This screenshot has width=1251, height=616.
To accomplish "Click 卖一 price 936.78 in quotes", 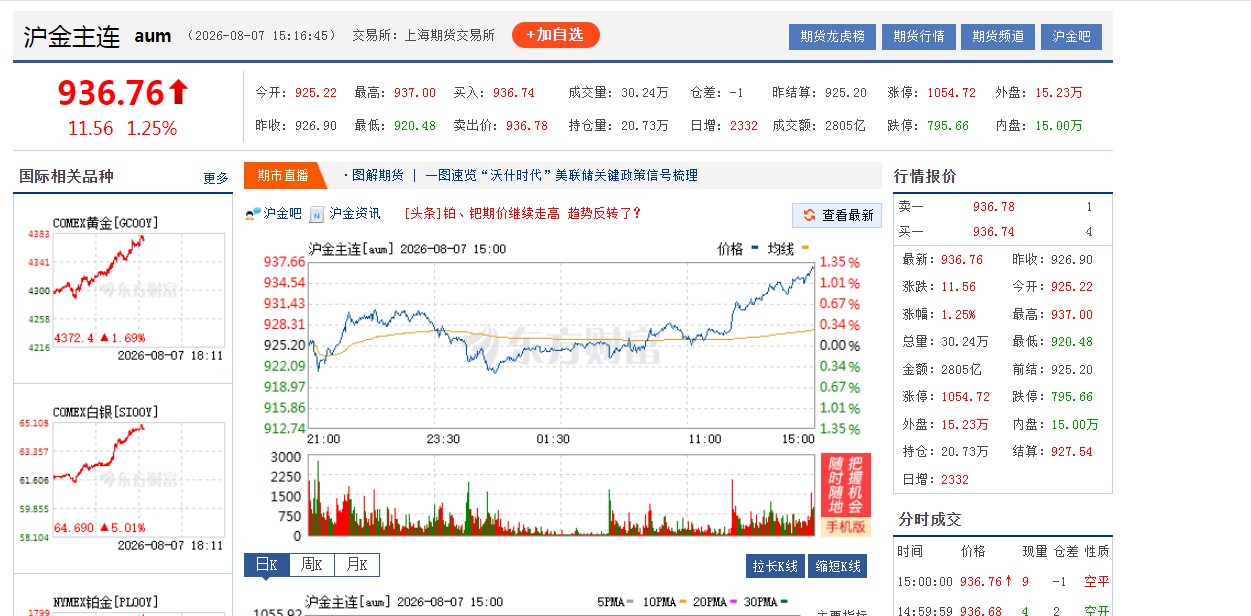I will [993, 207].
